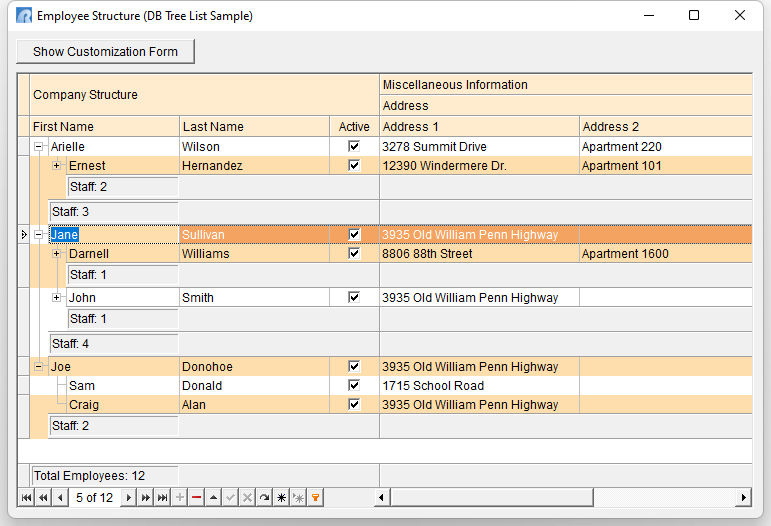Maximize the Employee Structure window

tap(694, 15)
